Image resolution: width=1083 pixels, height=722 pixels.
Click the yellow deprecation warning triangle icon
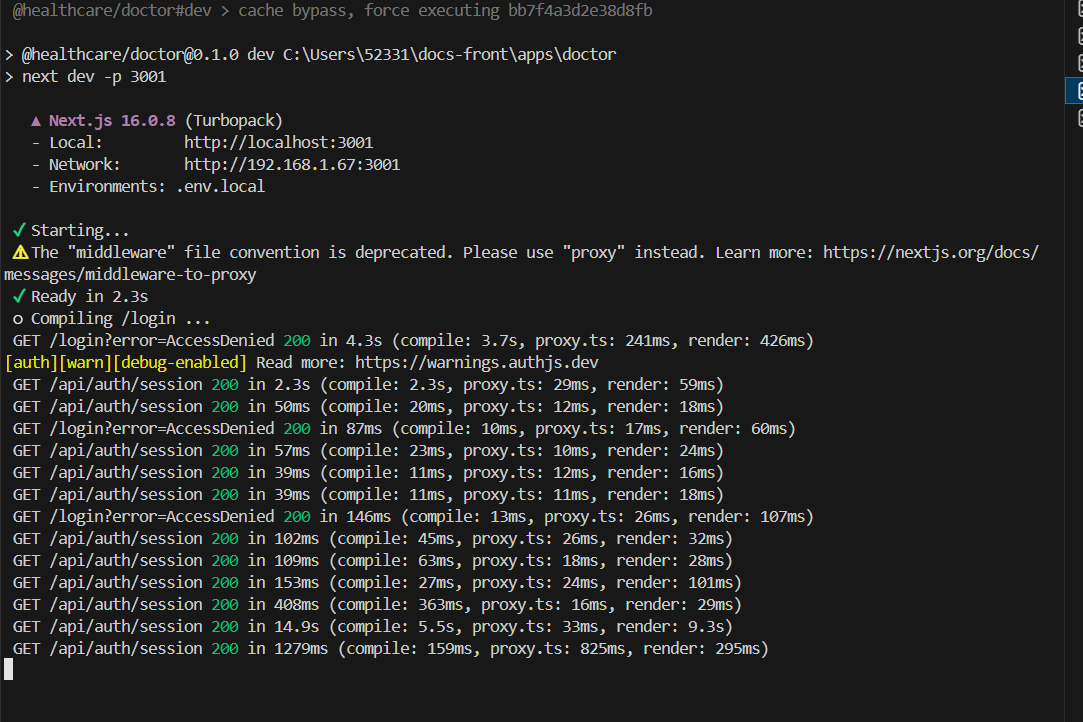tap(19, 253)
